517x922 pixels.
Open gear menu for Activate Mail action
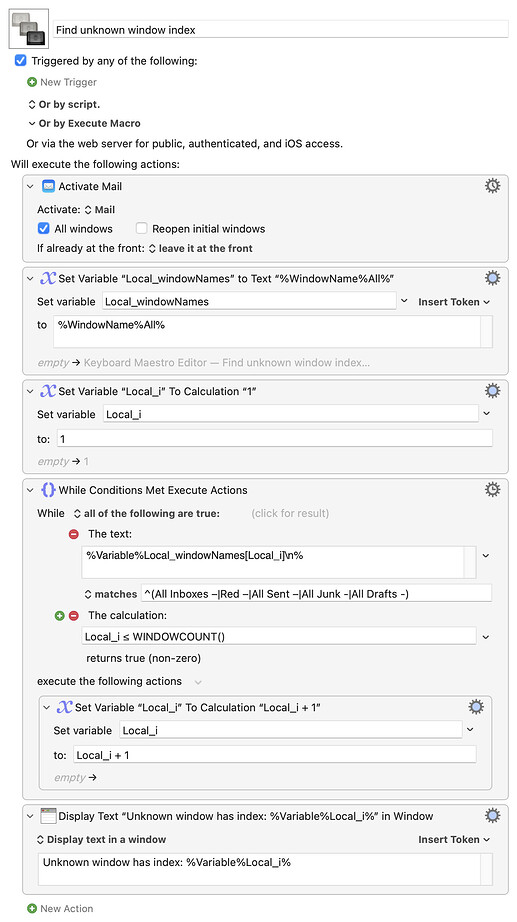[x=492, y=186]
